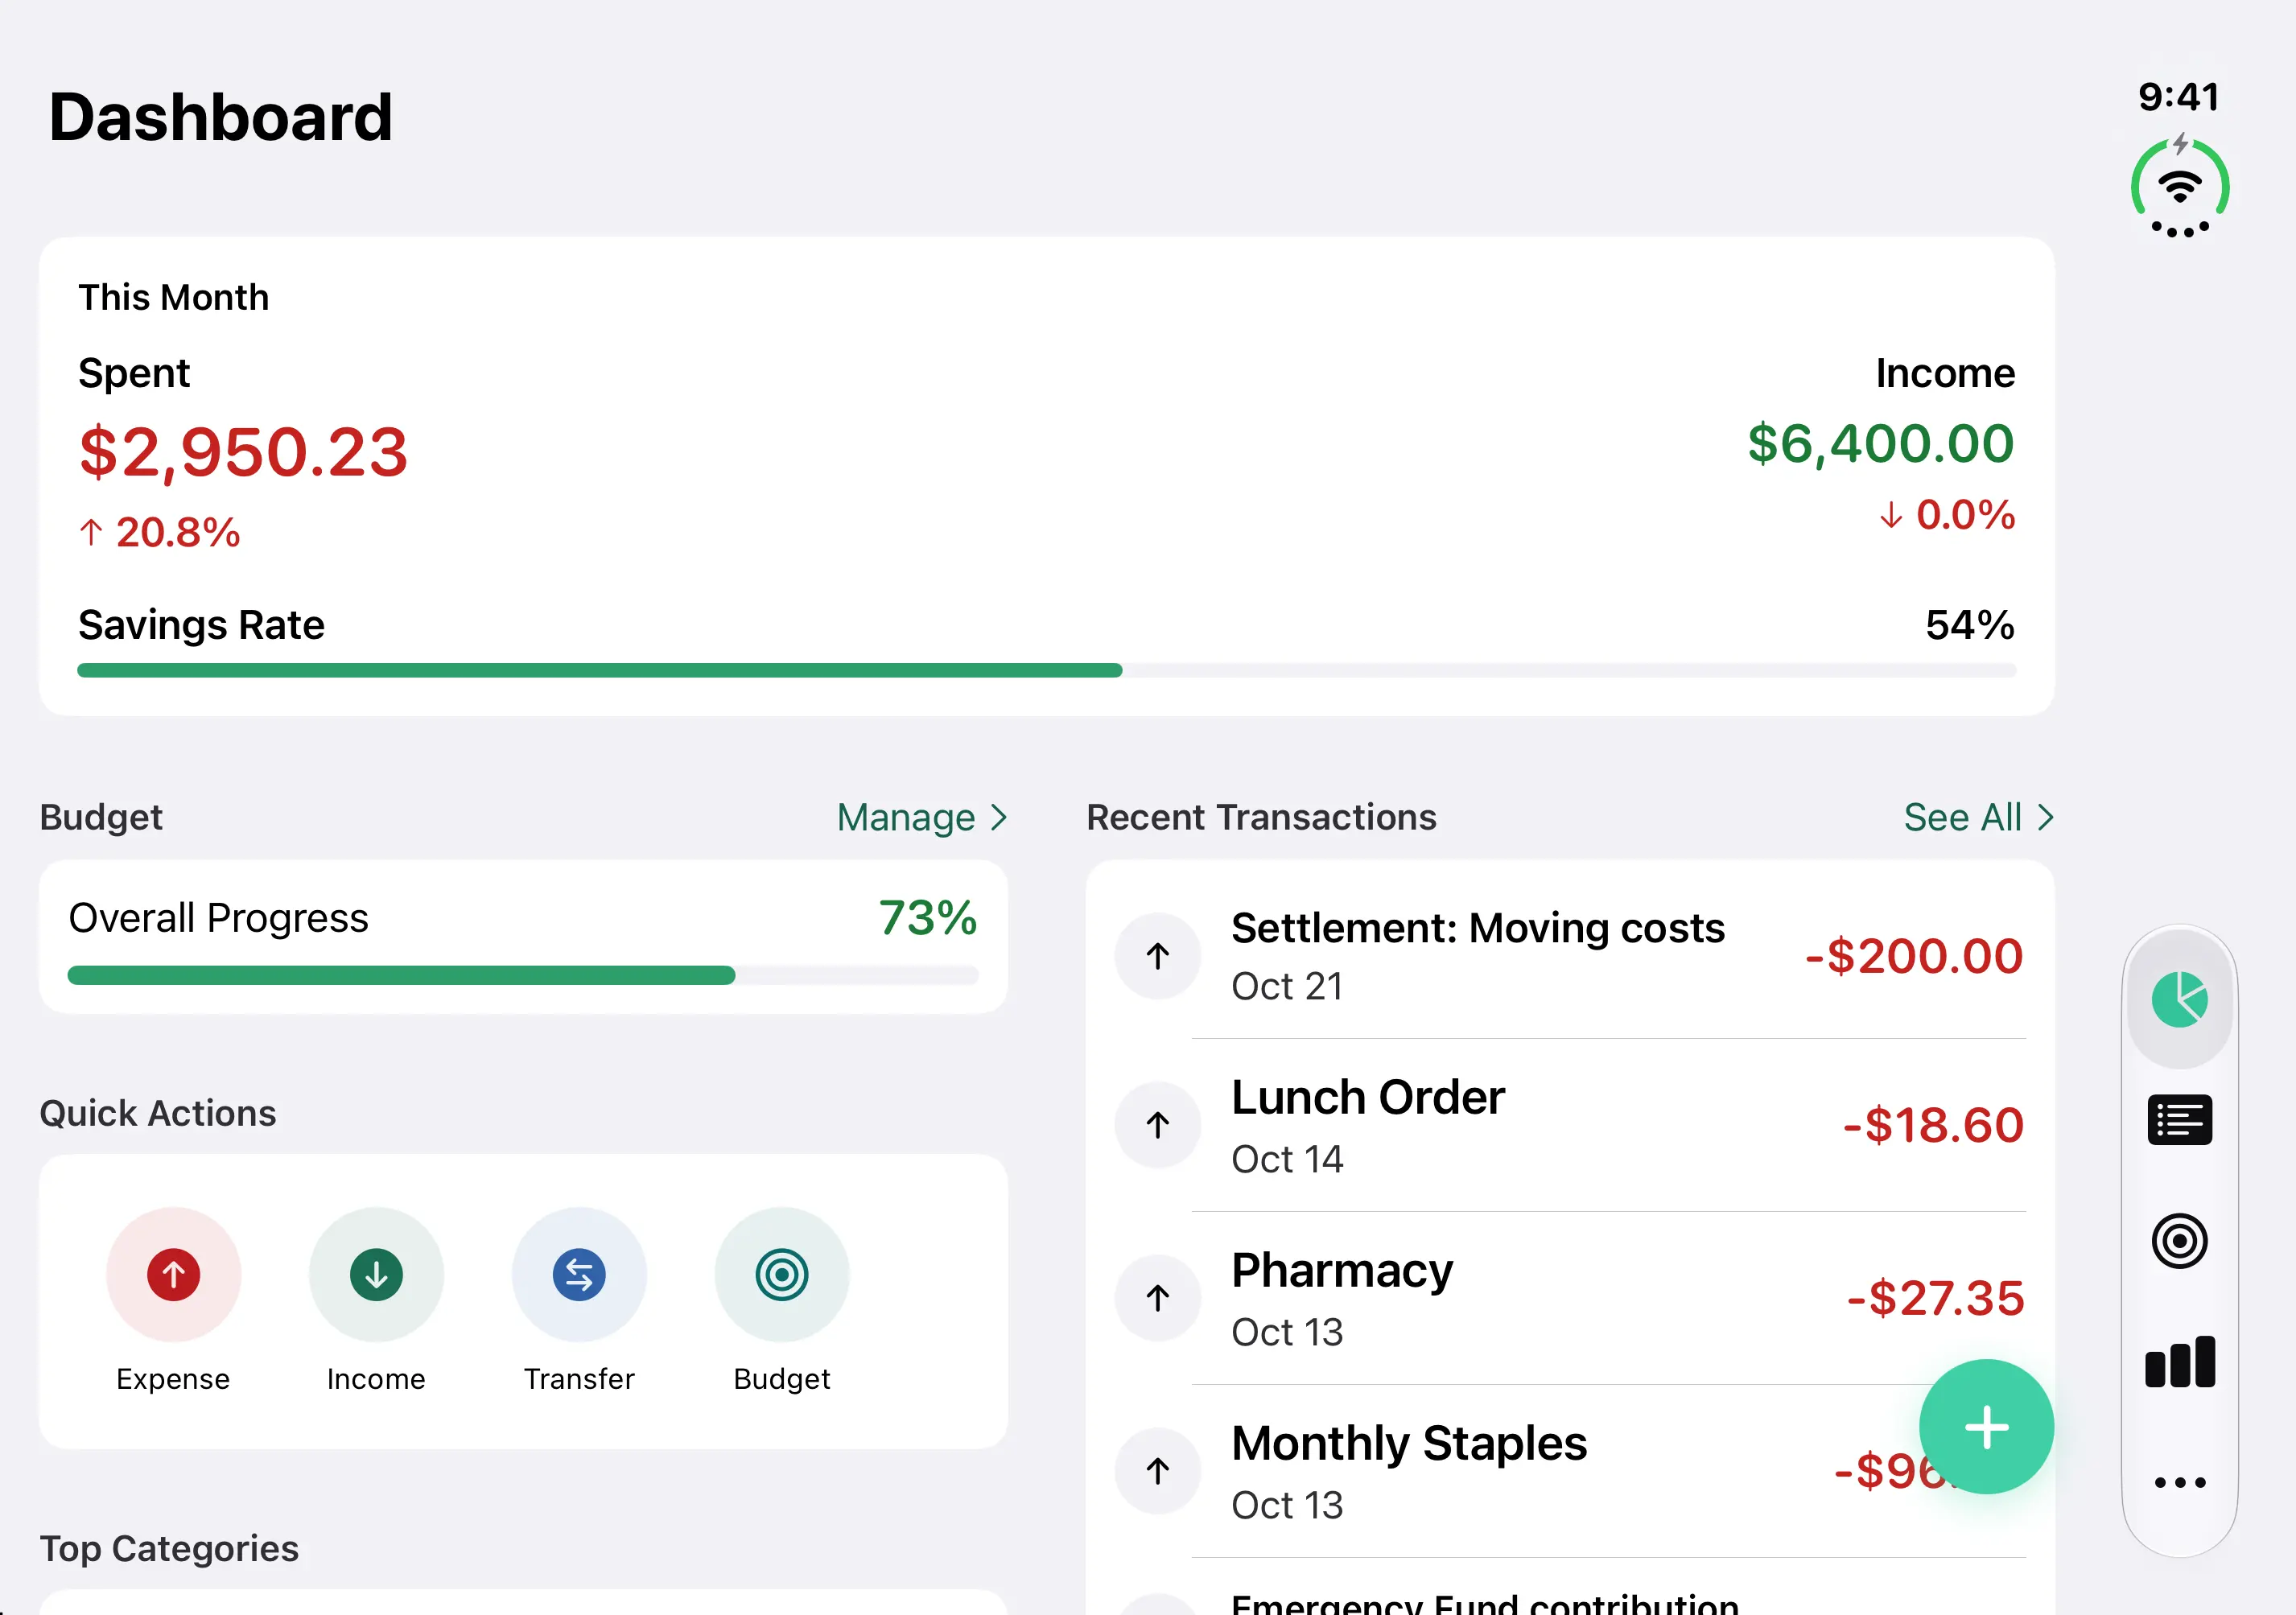Expand the See All chevron arrow

tap(2045, 817)
